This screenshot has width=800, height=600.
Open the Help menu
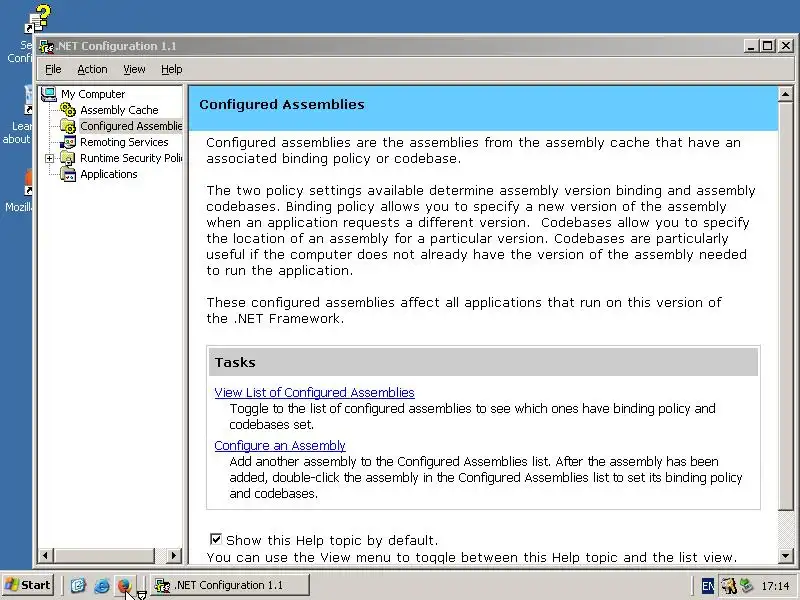coord(171,69)
